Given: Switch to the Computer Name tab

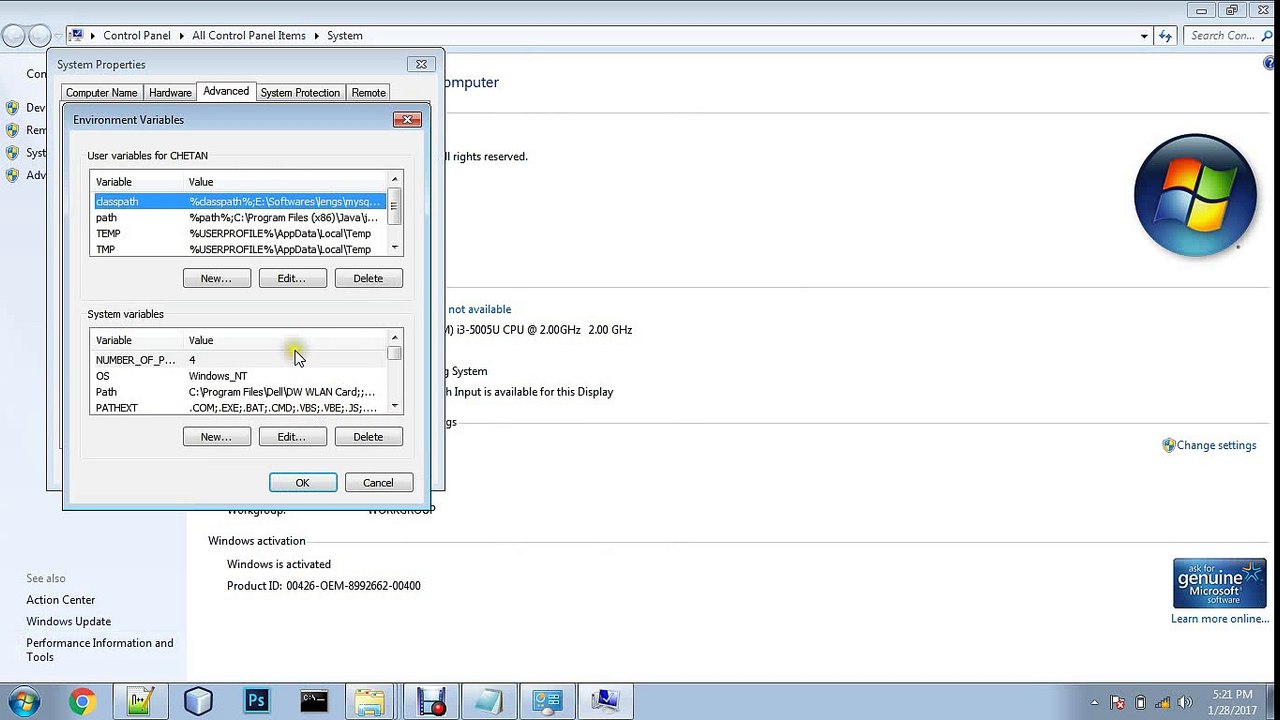Looking at the screenshot, I should (102, 93).
